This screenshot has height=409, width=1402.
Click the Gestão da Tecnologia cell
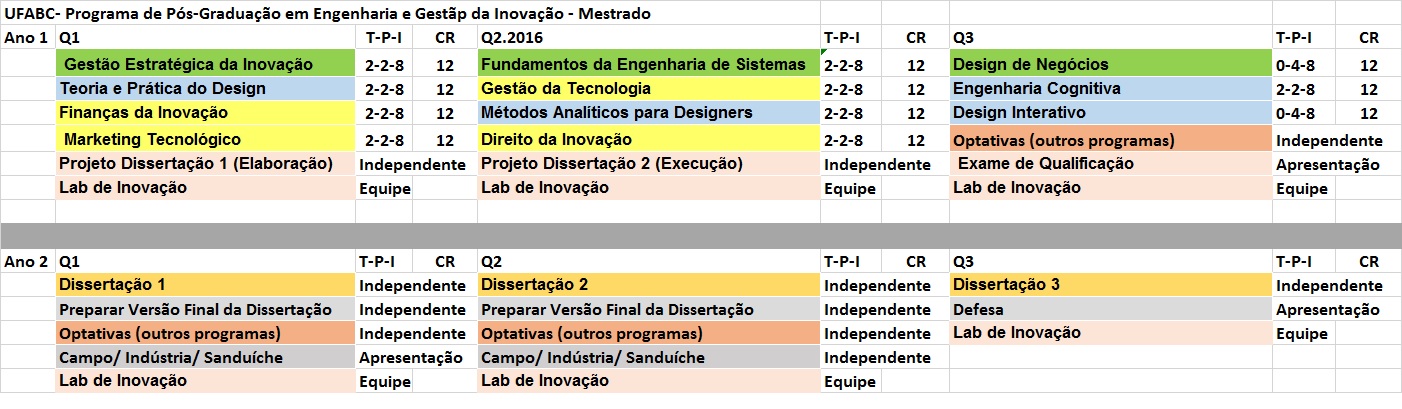click(649, 89)
